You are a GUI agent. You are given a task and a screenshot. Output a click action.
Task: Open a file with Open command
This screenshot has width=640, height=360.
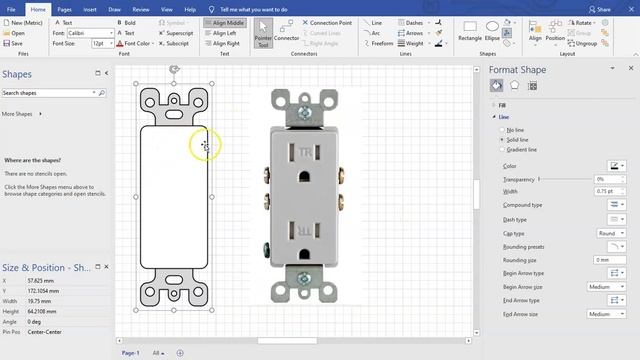14,33
